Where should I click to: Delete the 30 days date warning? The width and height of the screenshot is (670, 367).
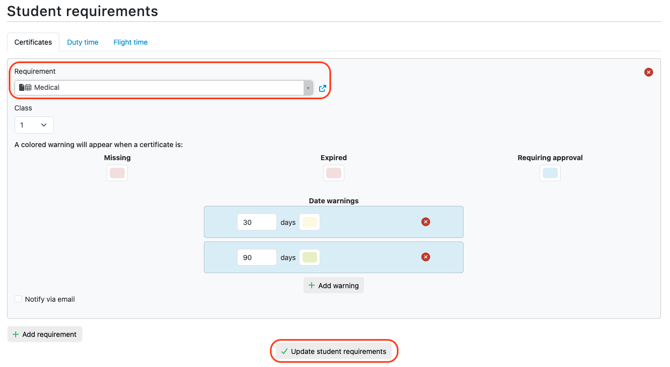click(x=426, y=222)
